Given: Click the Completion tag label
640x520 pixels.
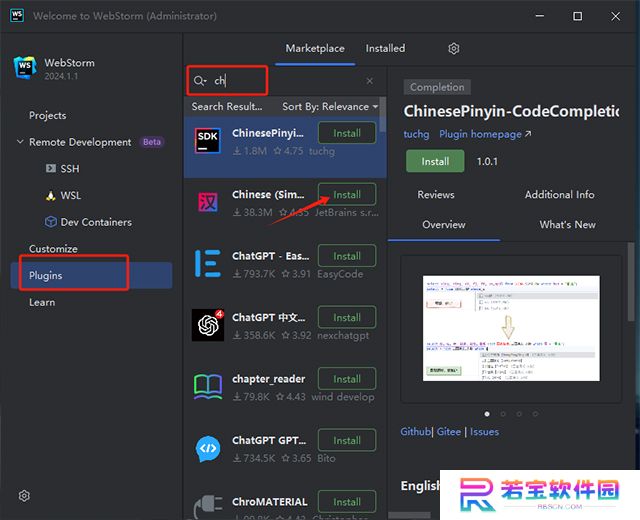Looking at the screenshot, I should 437,87.
